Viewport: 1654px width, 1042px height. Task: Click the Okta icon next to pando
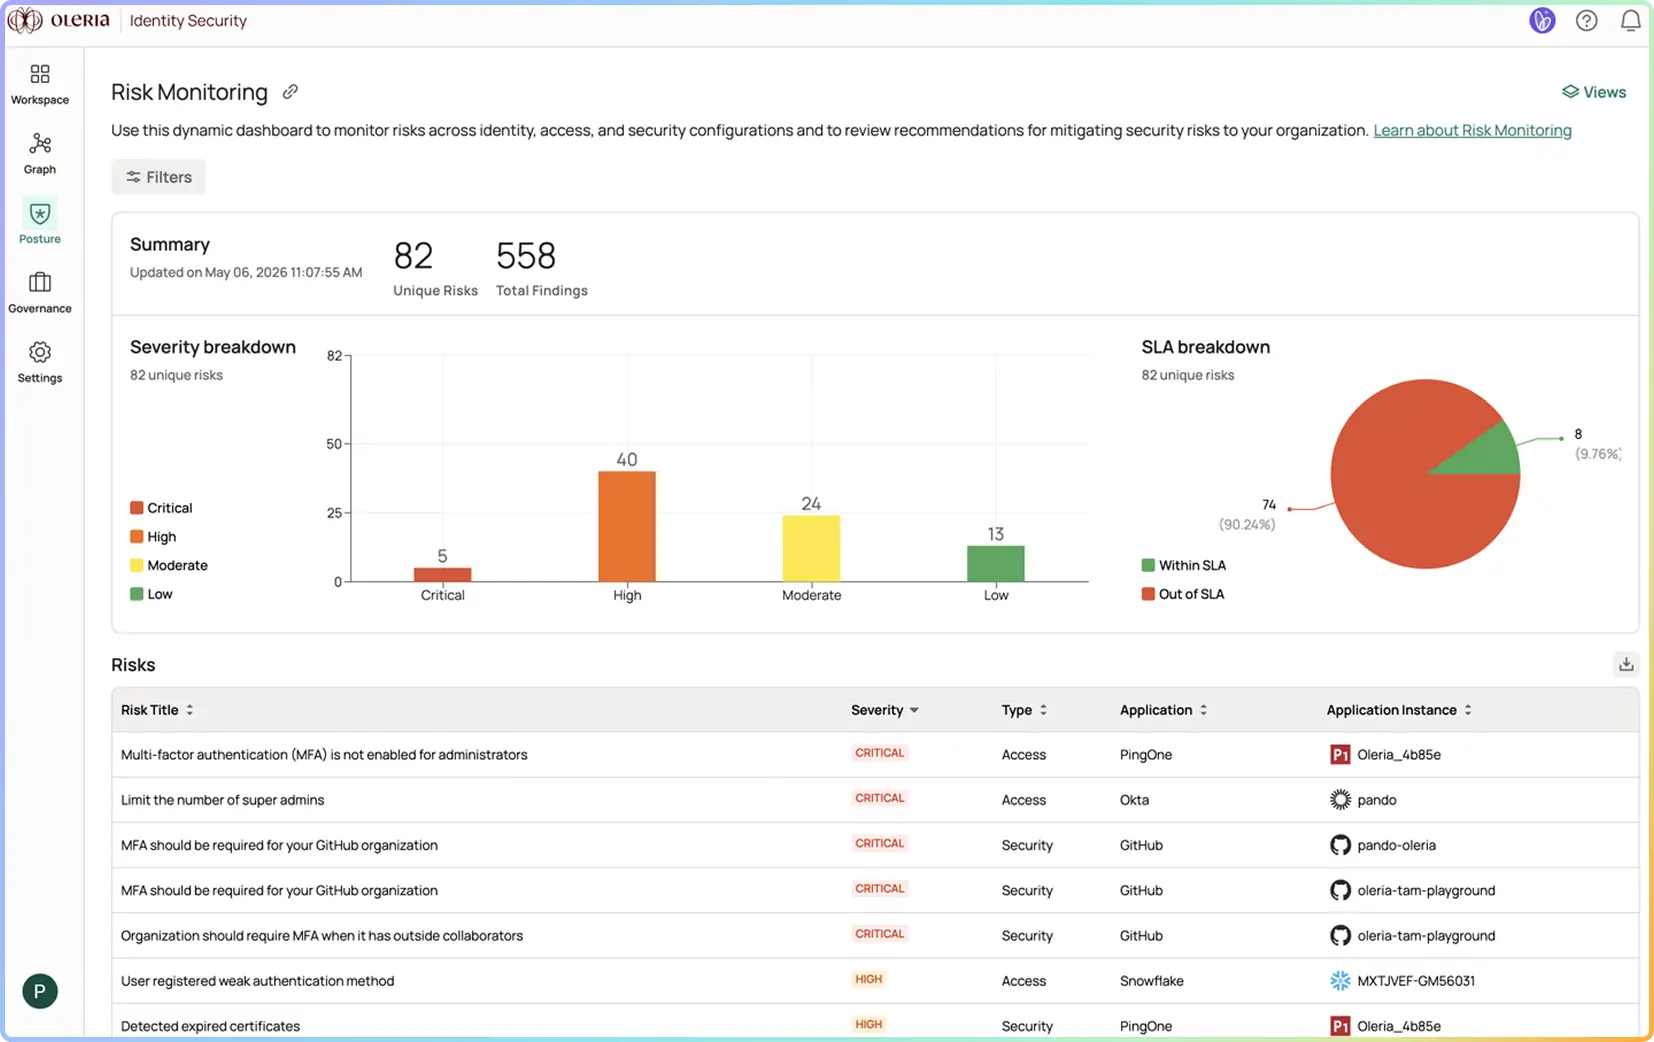click(x=1340, y=799)
